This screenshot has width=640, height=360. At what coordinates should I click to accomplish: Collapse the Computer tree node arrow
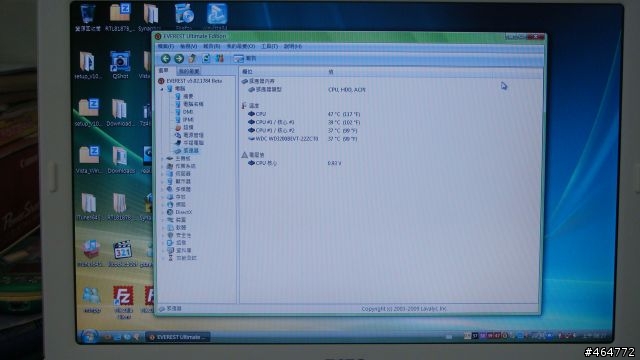pyautogui.click(x=162, y=89)
